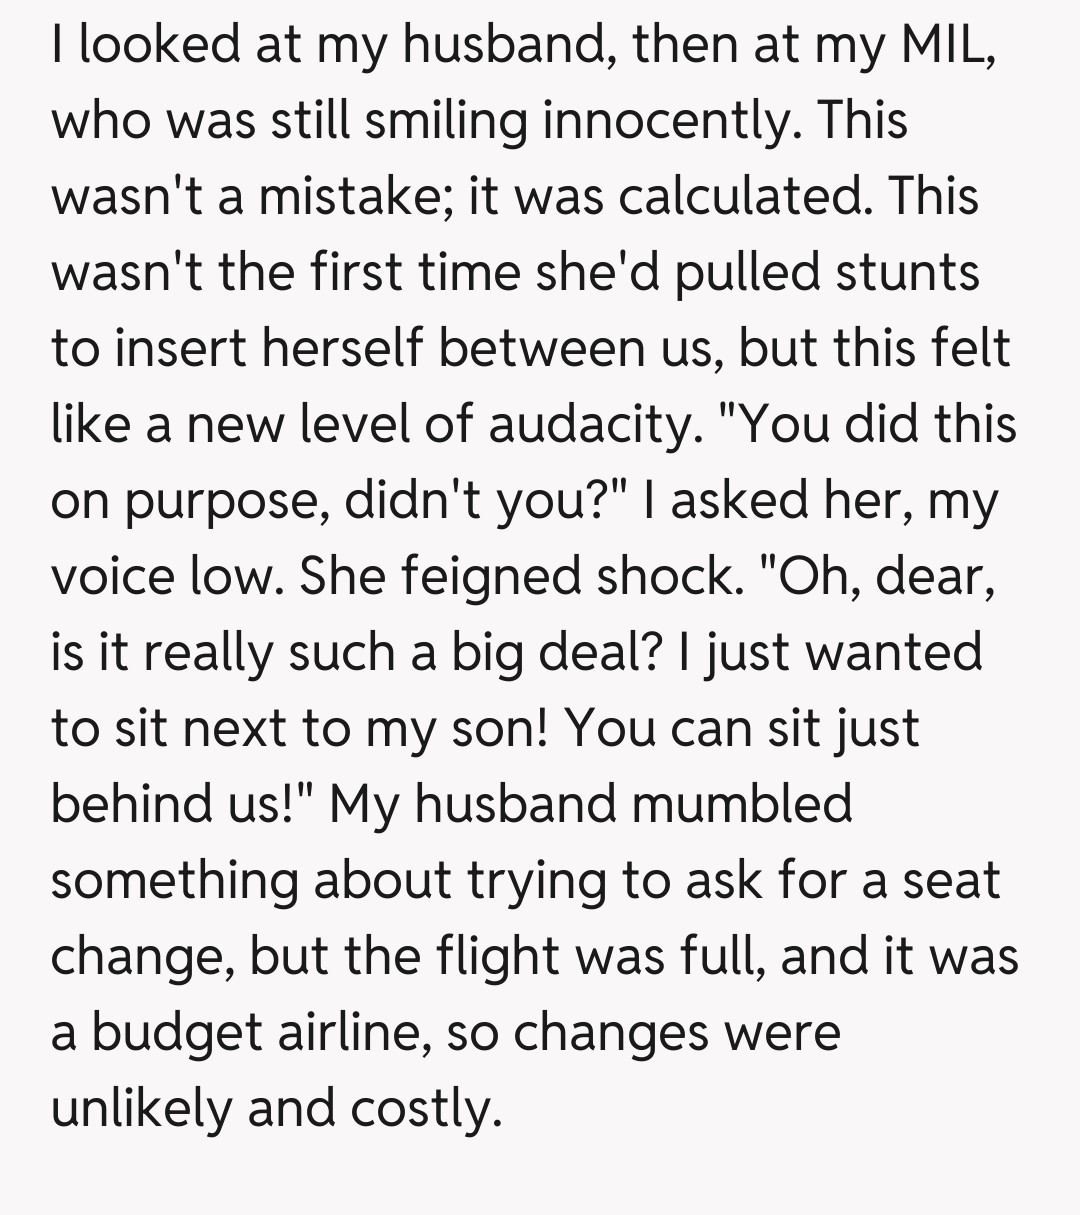Click the word "flight"
This screenshot has height=1215, width=1080.
[x=497, y=956]
